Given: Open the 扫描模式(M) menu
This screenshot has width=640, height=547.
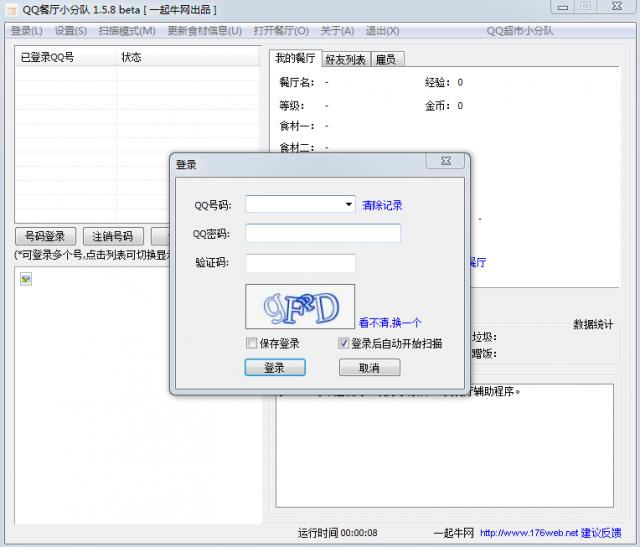Looking at the screenshot, I should point(127,31).
